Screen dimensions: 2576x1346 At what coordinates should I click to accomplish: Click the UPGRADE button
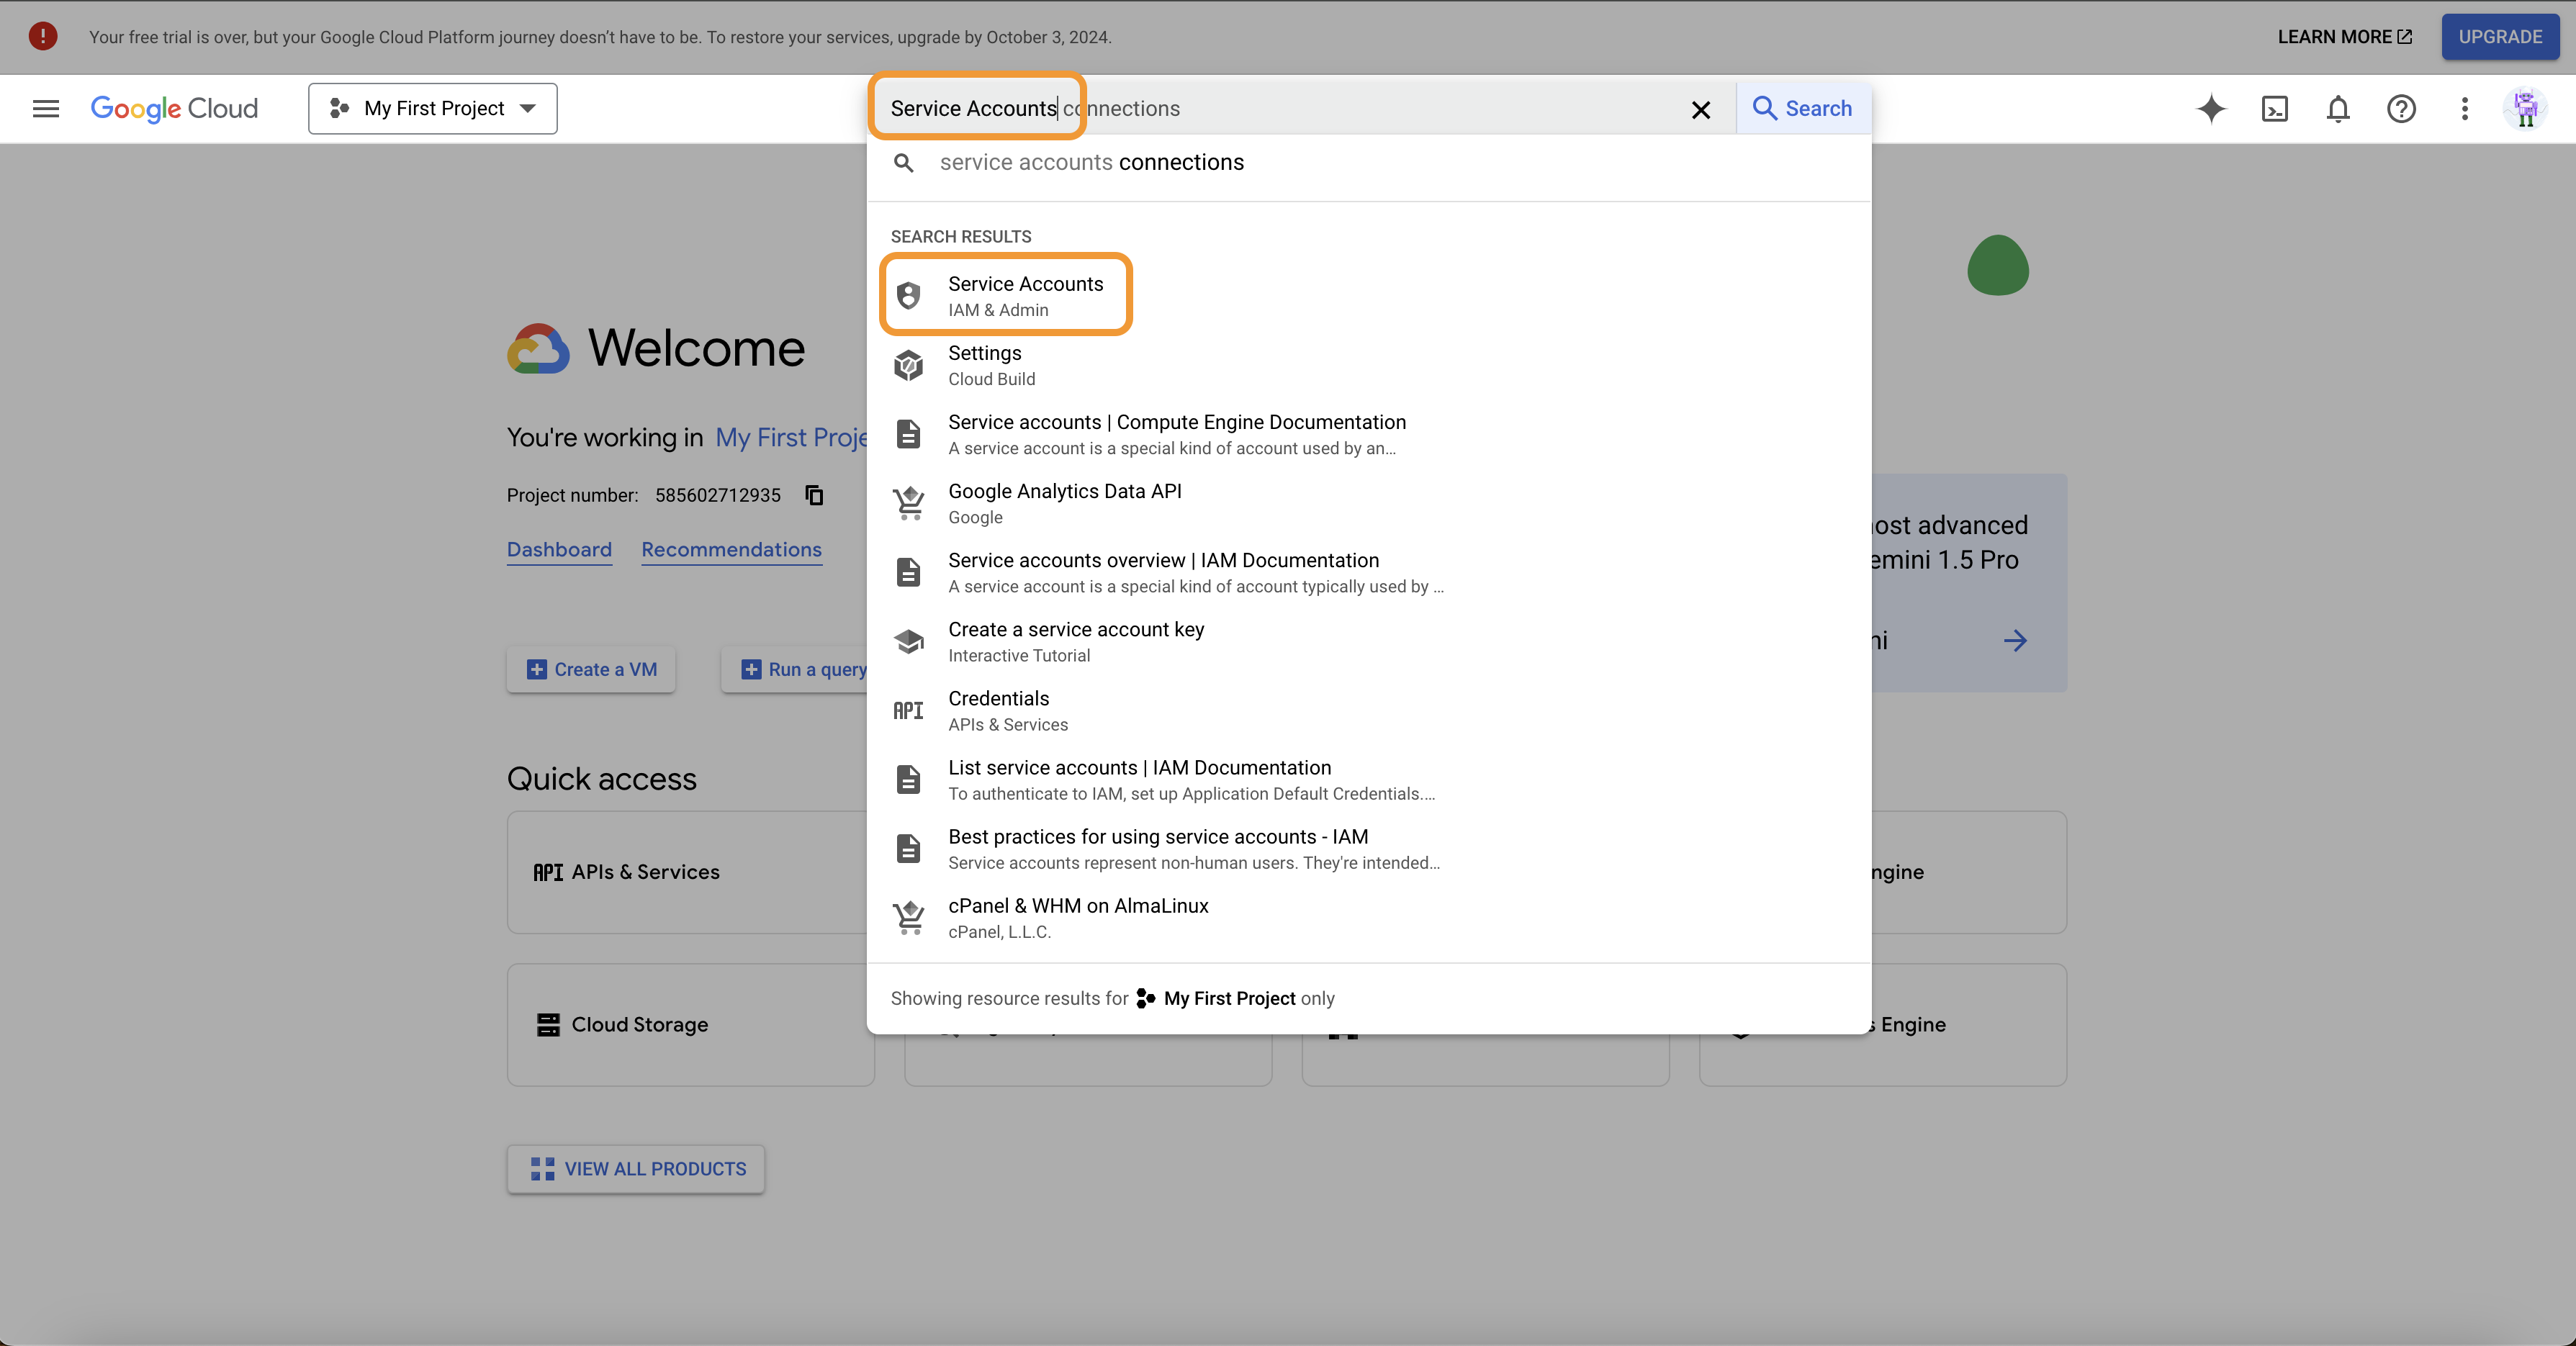pyautogui.click(x=2500, y=37)
